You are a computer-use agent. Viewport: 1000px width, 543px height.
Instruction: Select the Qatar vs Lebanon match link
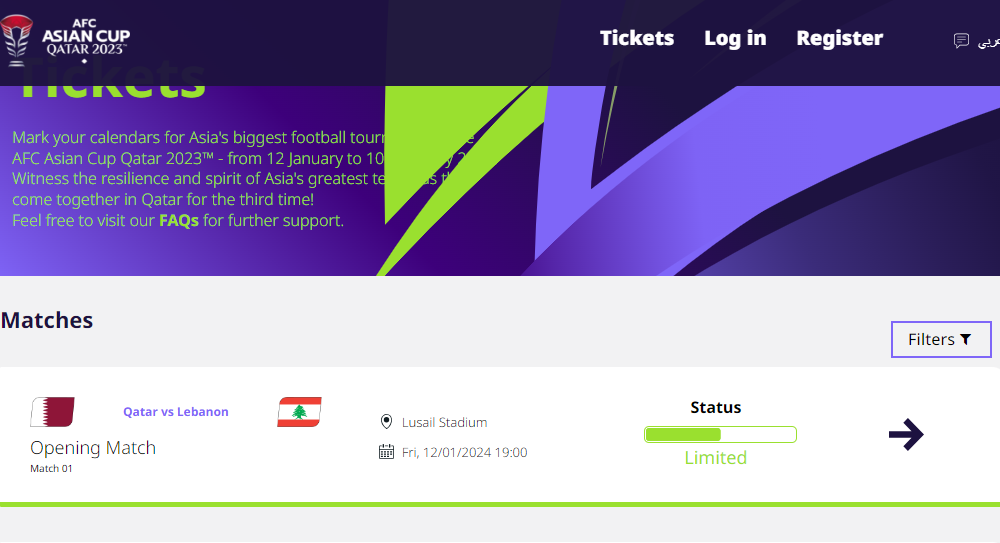[176, 412]
